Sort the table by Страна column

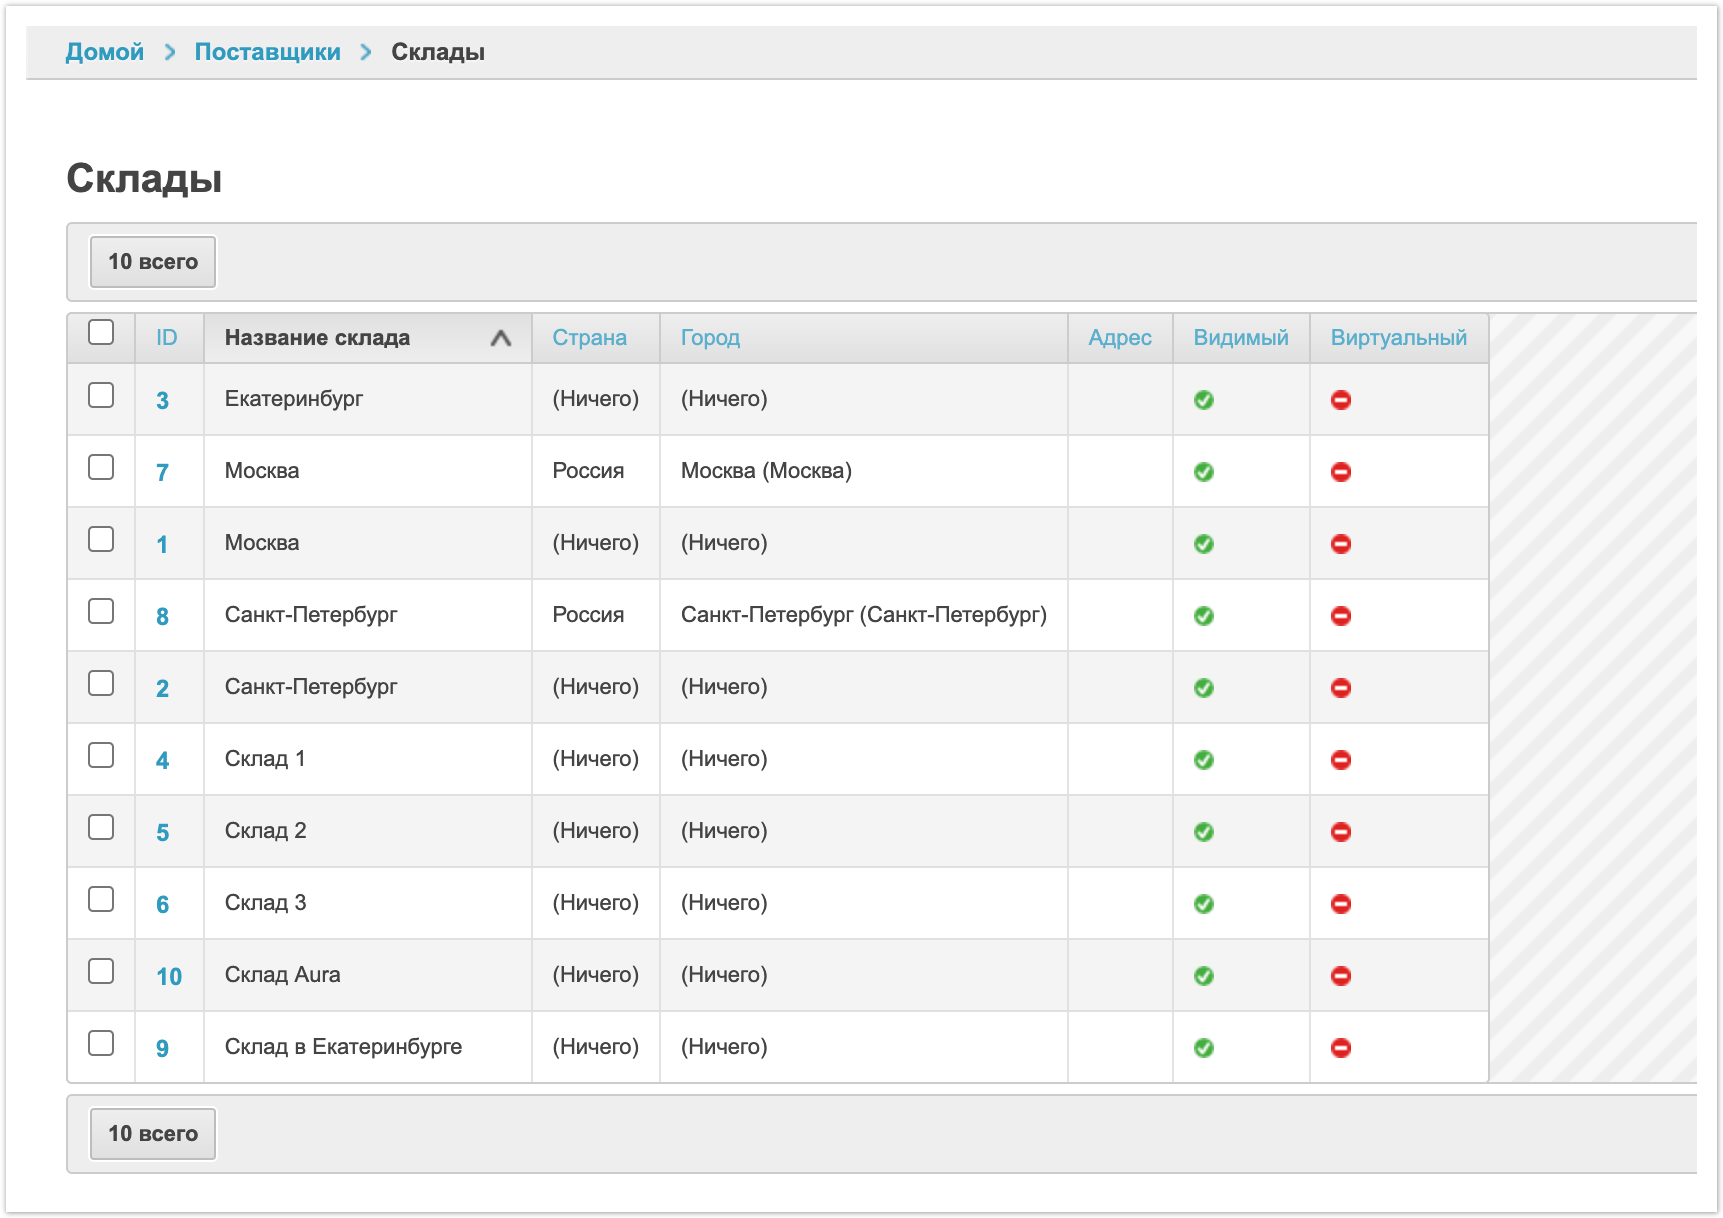[589, 338]
